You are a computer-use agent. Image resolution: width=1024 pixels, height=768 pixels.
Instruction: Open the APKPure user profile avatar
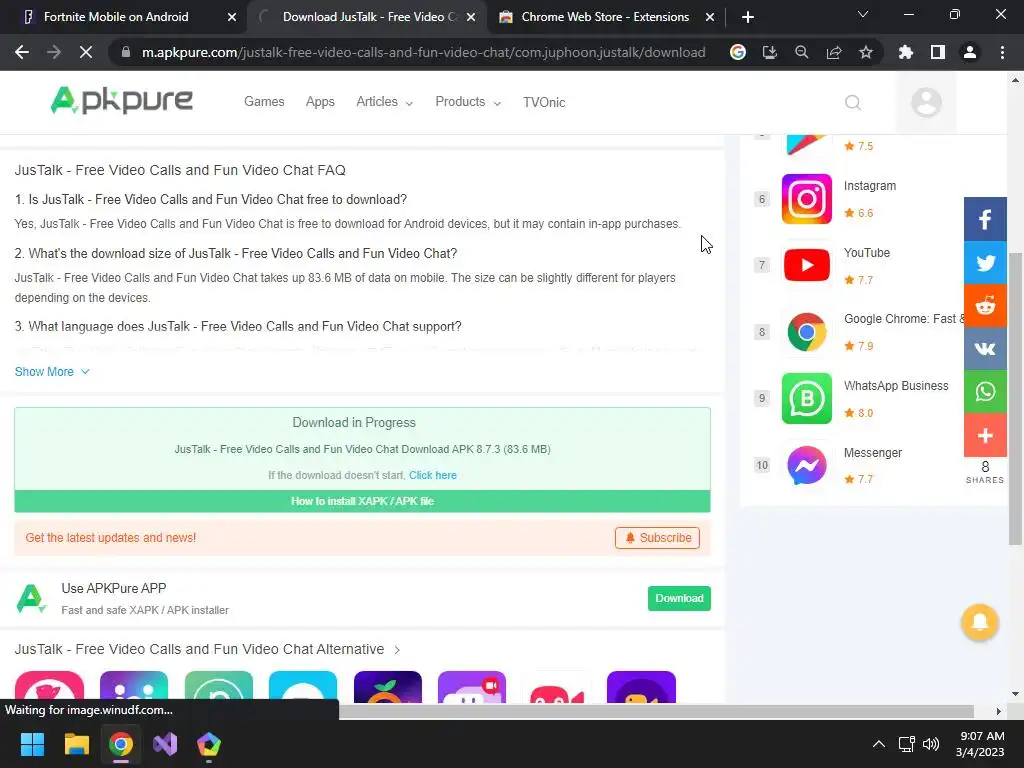926,103
